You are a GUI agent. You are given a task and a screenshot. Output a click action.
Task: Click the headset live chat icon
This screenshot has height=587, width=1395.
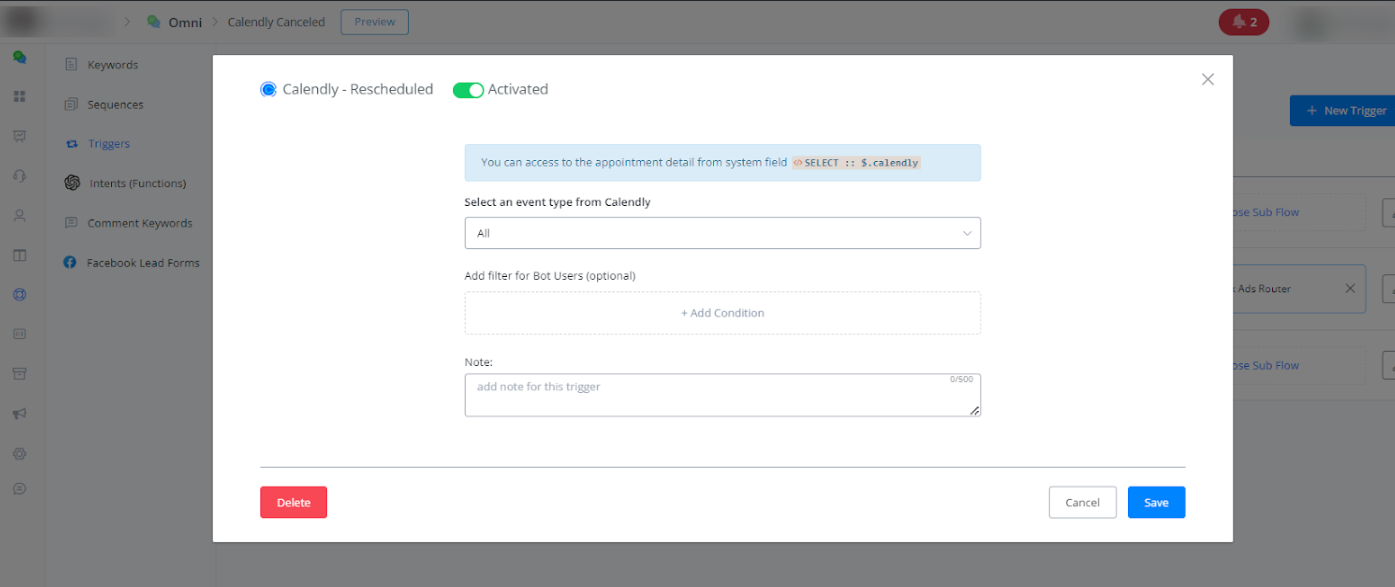click(x=19, y=176)
